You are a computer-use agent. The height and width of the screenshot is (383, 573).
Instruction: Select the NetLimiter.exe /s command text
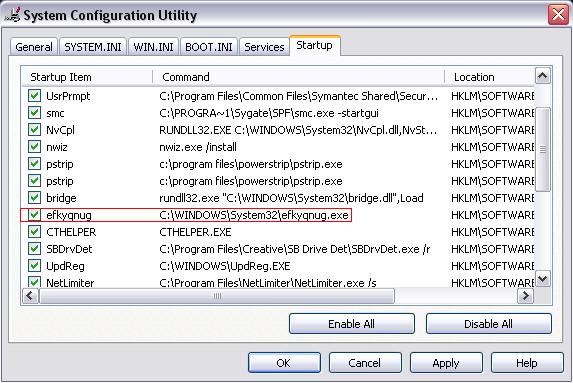click(268, 282)
